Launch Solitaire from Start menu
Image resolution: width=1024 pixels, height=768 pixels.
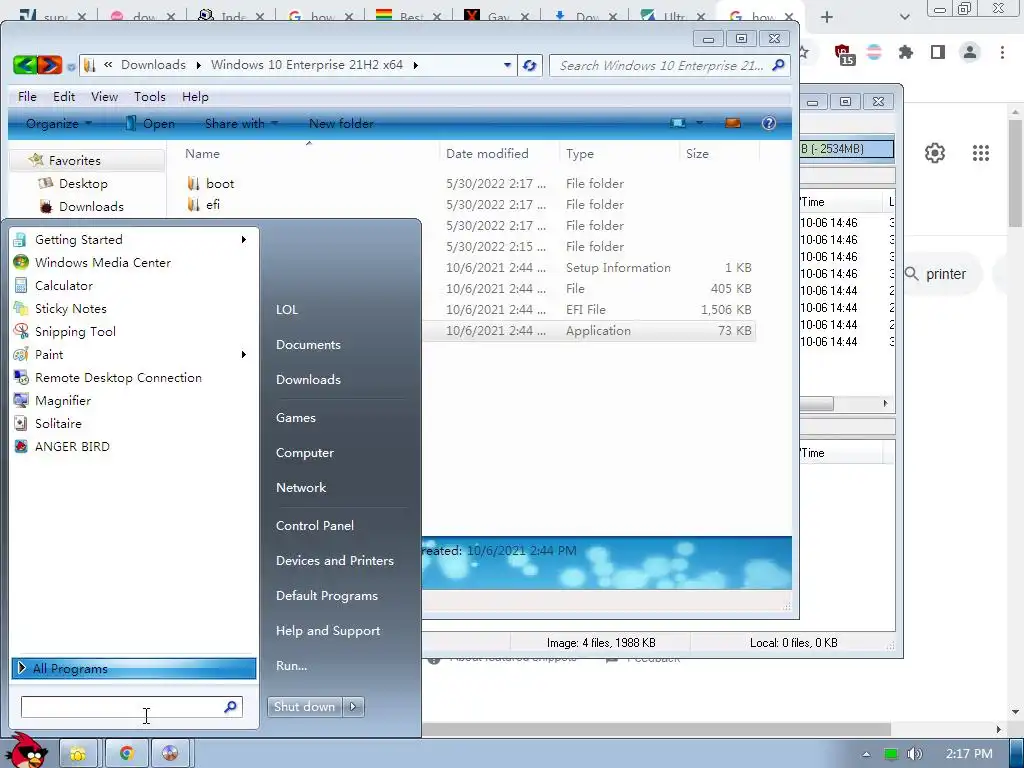point(58,423)
